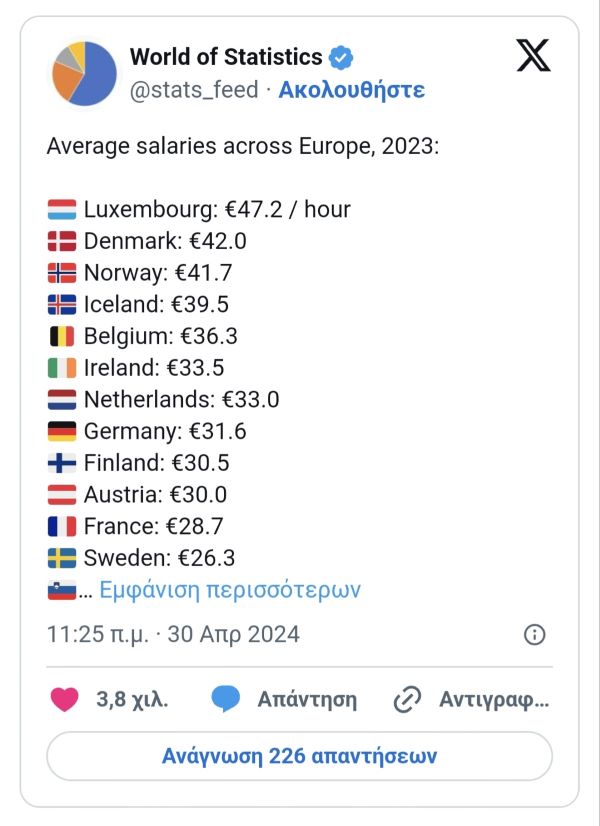Click the blue reply bubble icon
Viewport: 600px width, 826px height.
(x=226, y=699)
